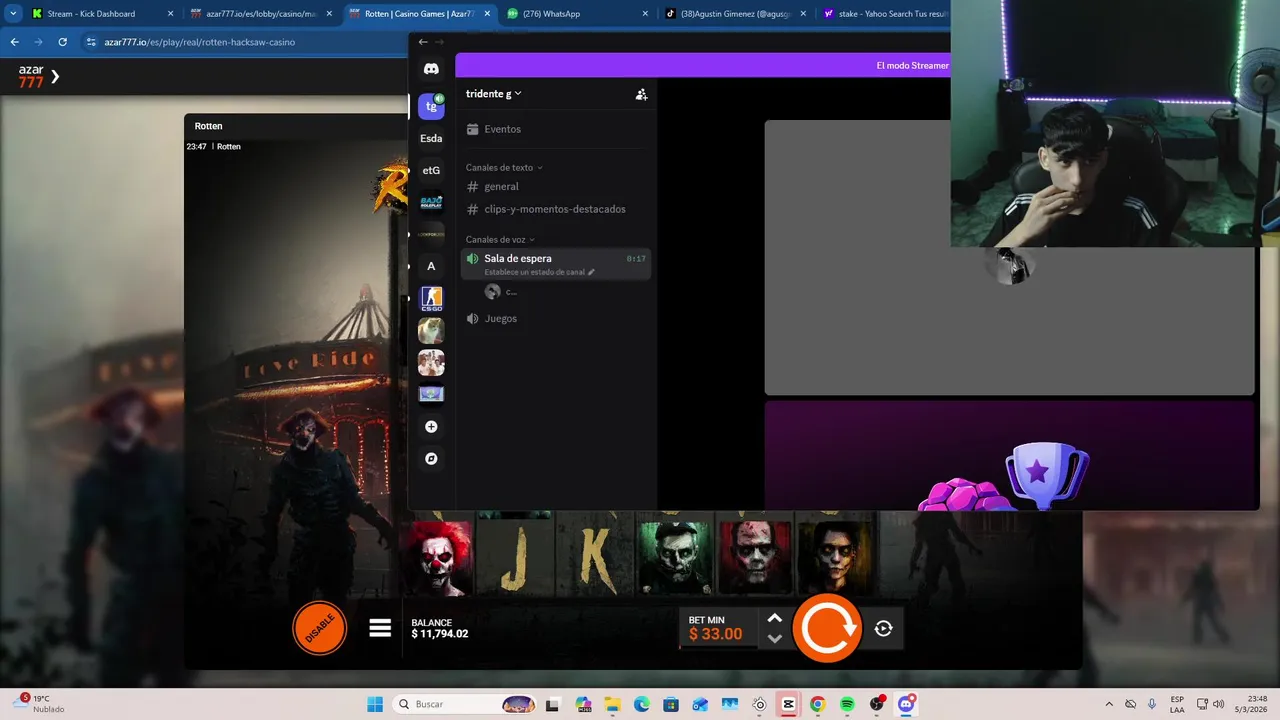Click the balance value $11,794.02
Viewport: 1280px width, 720px height.
(x=440, y=634)
